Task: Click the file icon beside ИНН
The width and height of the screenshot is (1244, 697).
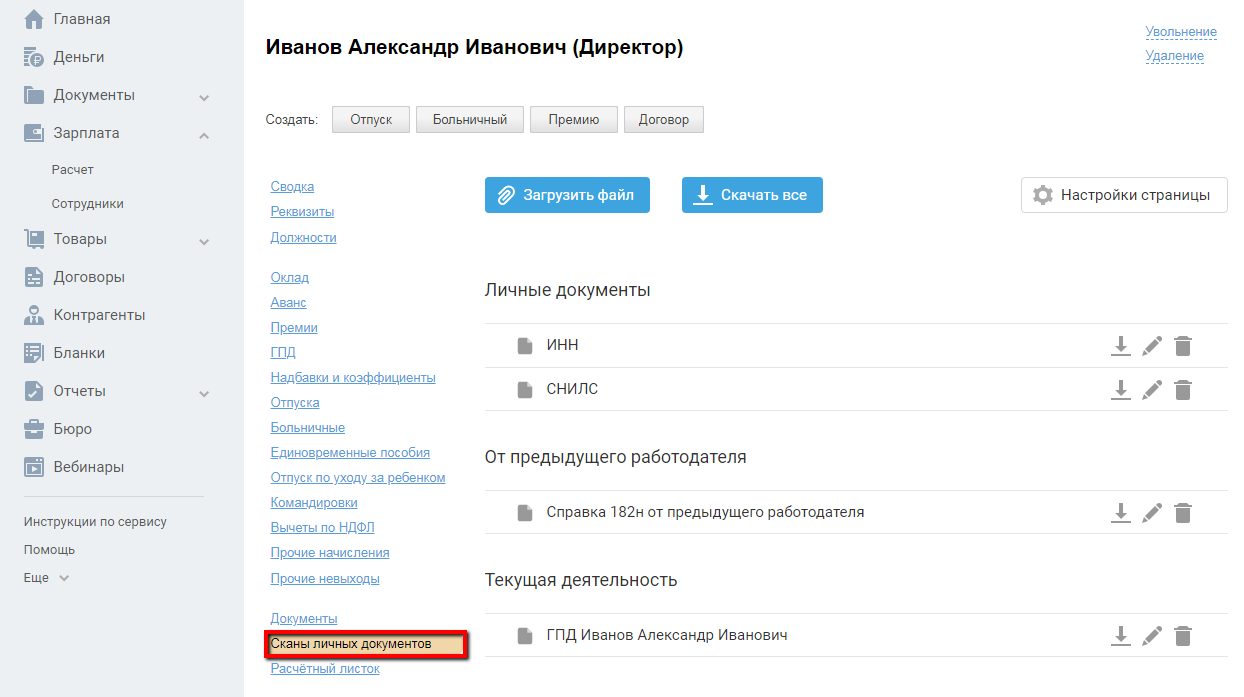Action: [525, 346]
